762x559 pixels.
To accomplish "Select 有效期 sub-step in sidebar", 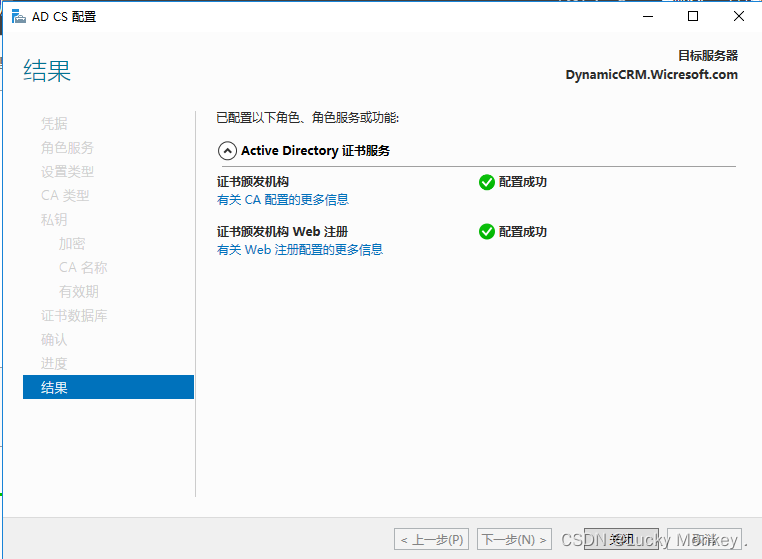I will point(79,292).
